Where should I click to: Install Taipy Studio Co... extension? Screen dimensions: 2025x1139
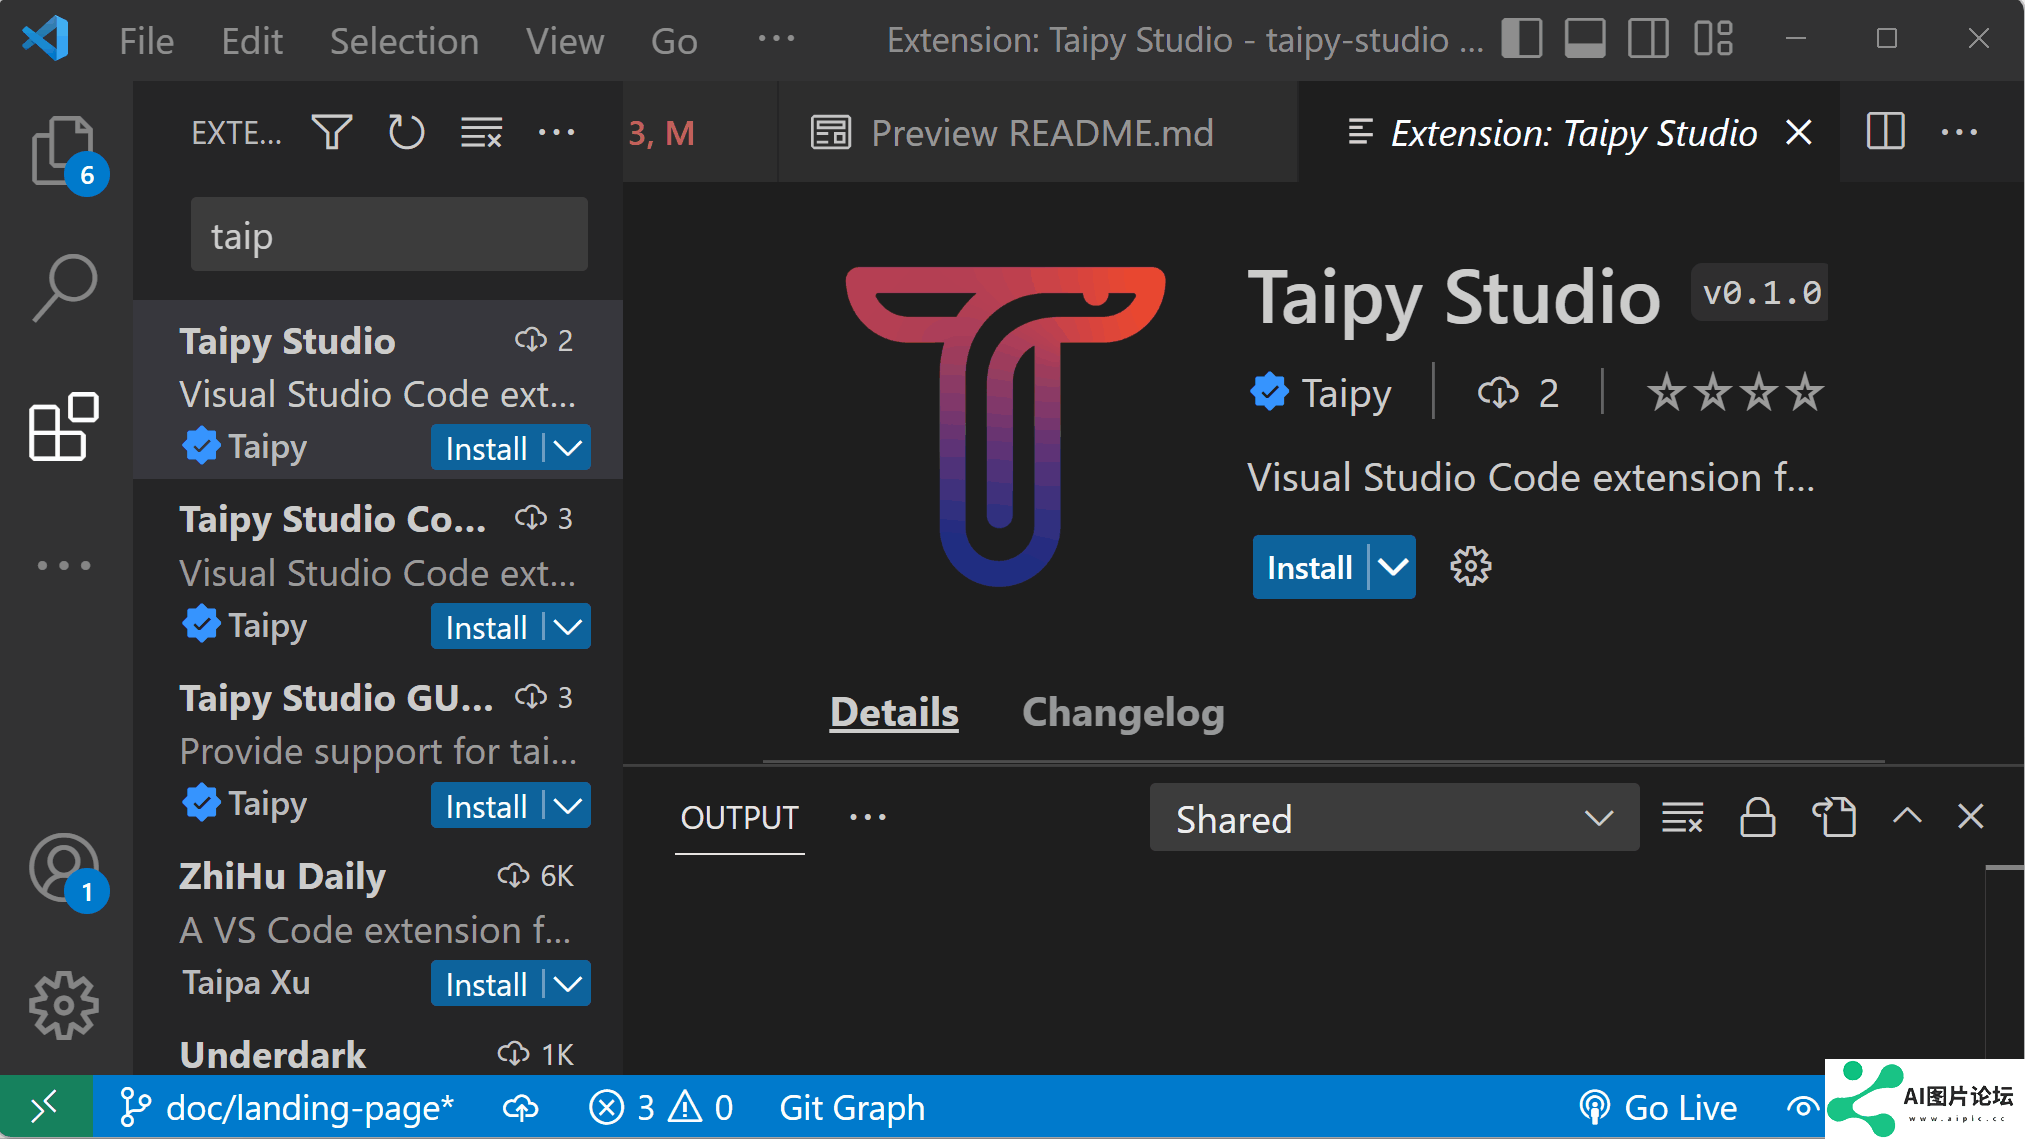coord(486,627)
